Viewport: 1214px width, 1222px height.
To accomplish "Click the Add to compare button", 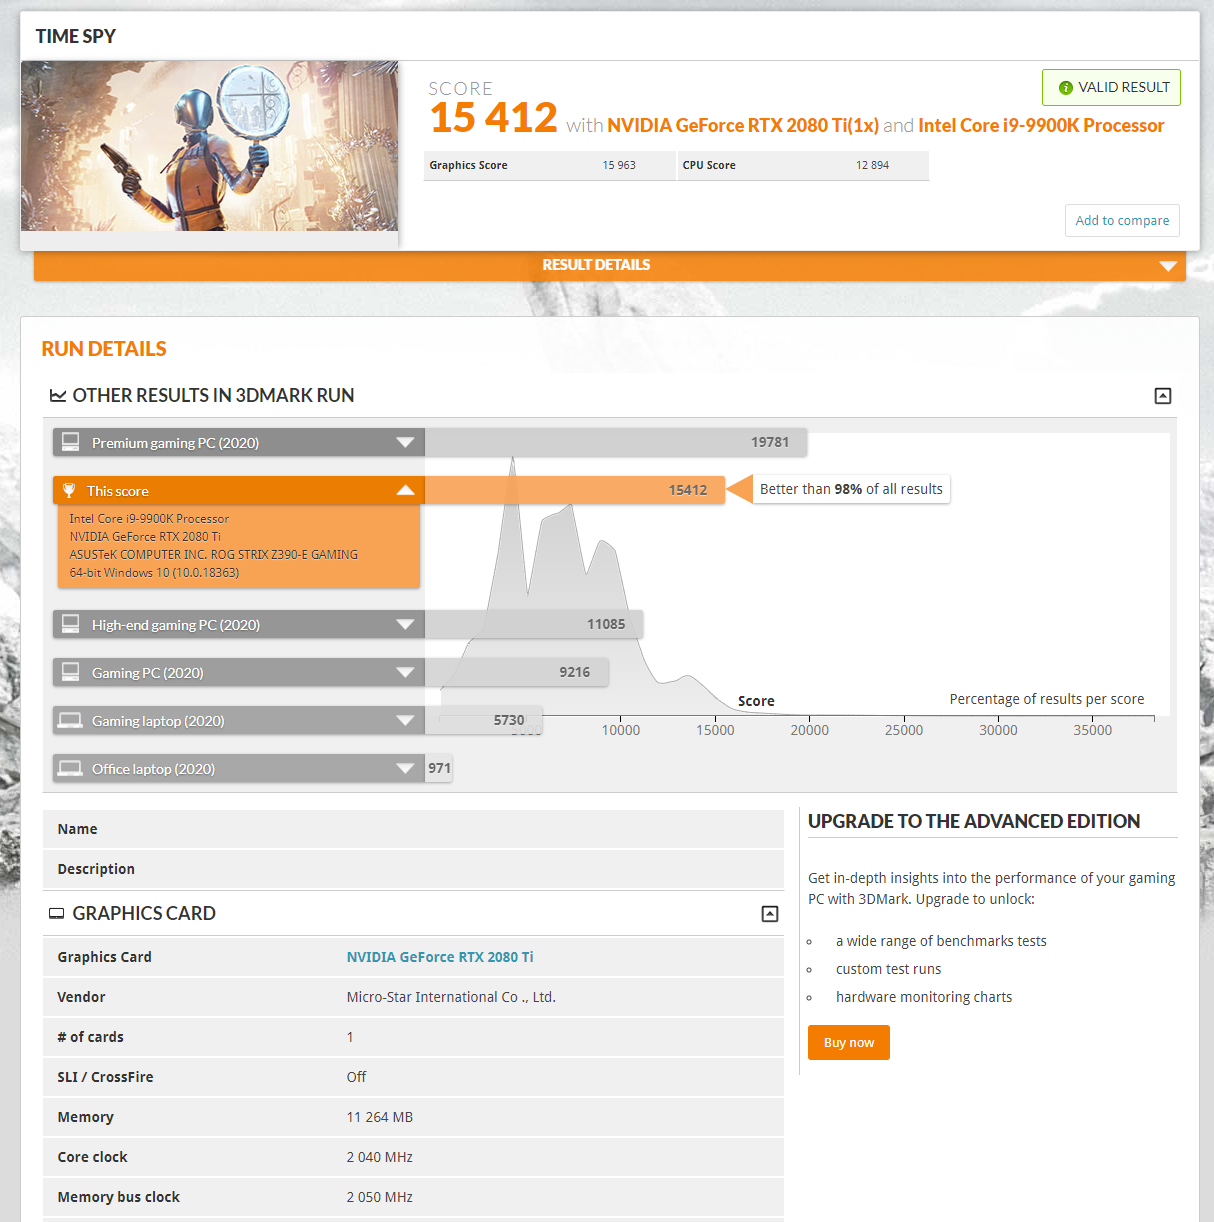I will (x=1122, y=220).
